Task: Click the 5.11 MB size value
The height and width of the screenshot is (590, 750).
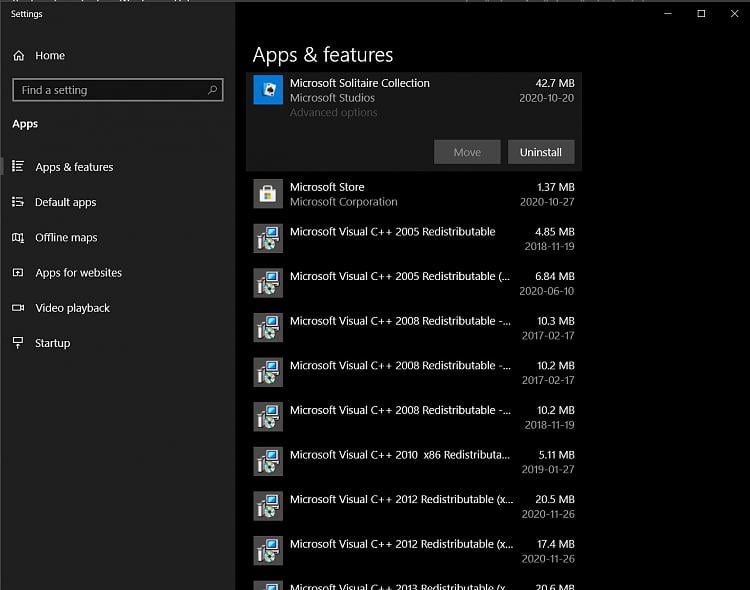Action: (x=556, y=455)
